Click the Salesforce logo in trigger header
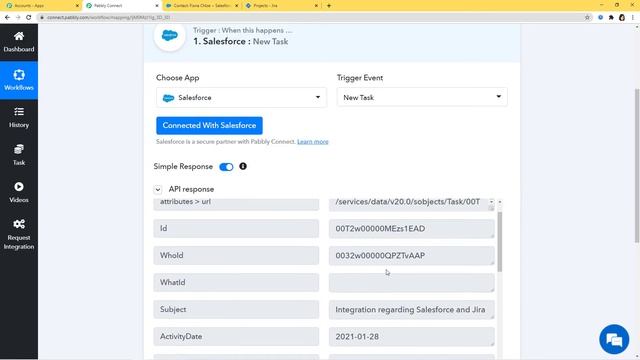 pyautogui.click(x=169, y=36)
